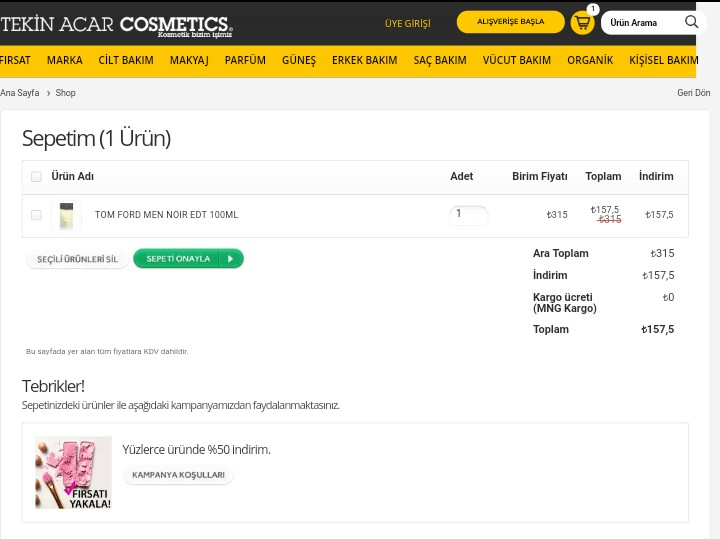The width and height of the screenshot is (720, 539).
Task: Click the Adet column header
Action: (461, 176)
